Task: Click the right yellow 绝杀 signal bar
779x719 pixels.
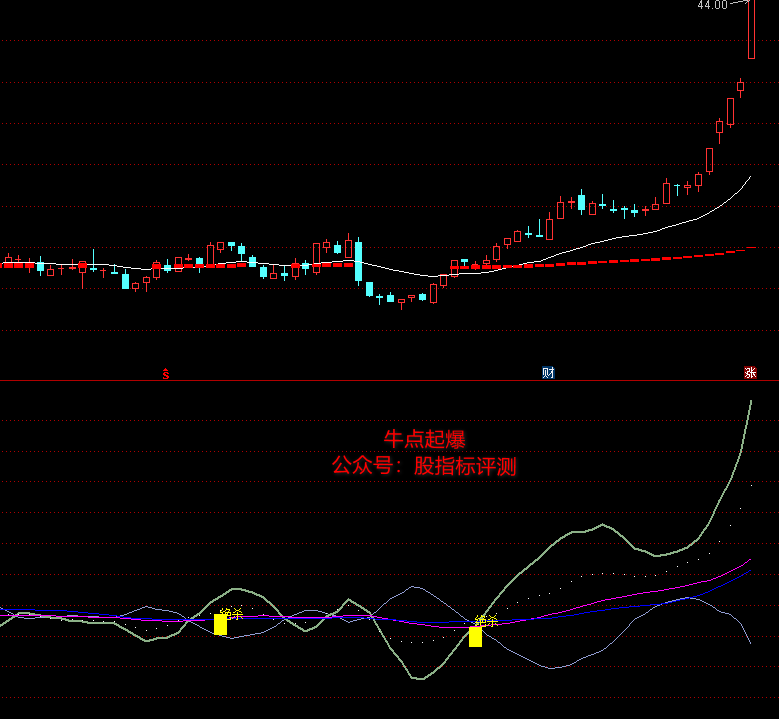Action: pos(475,637)
